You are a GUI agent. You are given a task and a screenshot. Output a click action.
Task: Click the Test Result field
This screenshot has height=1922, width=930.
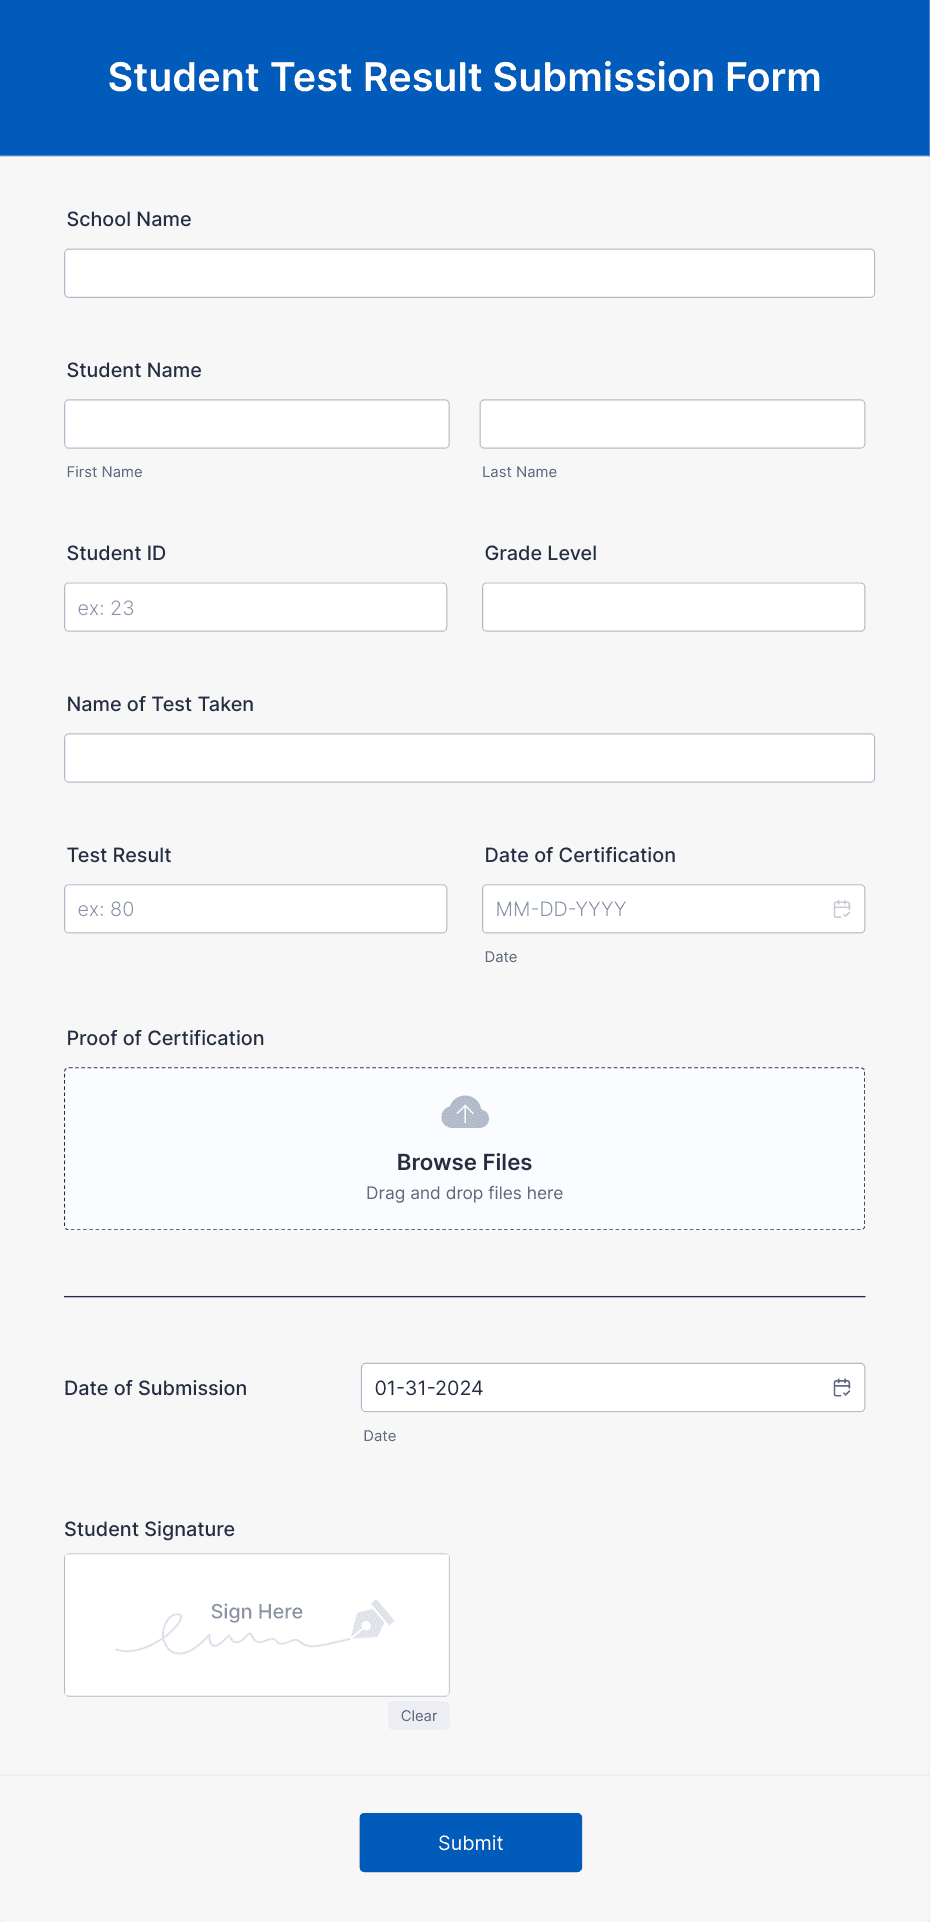tap(255, 908)
